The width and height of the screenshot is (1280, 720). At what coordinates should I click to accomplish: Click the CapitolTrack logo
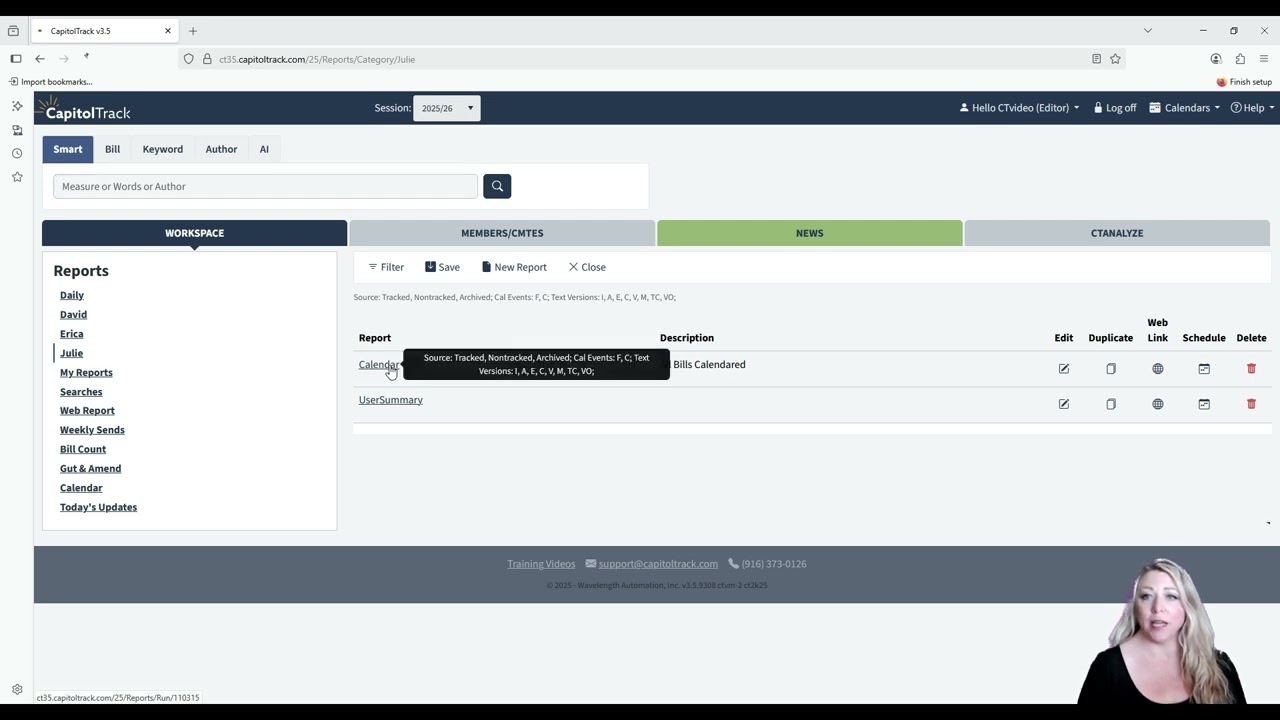(84, 108)
